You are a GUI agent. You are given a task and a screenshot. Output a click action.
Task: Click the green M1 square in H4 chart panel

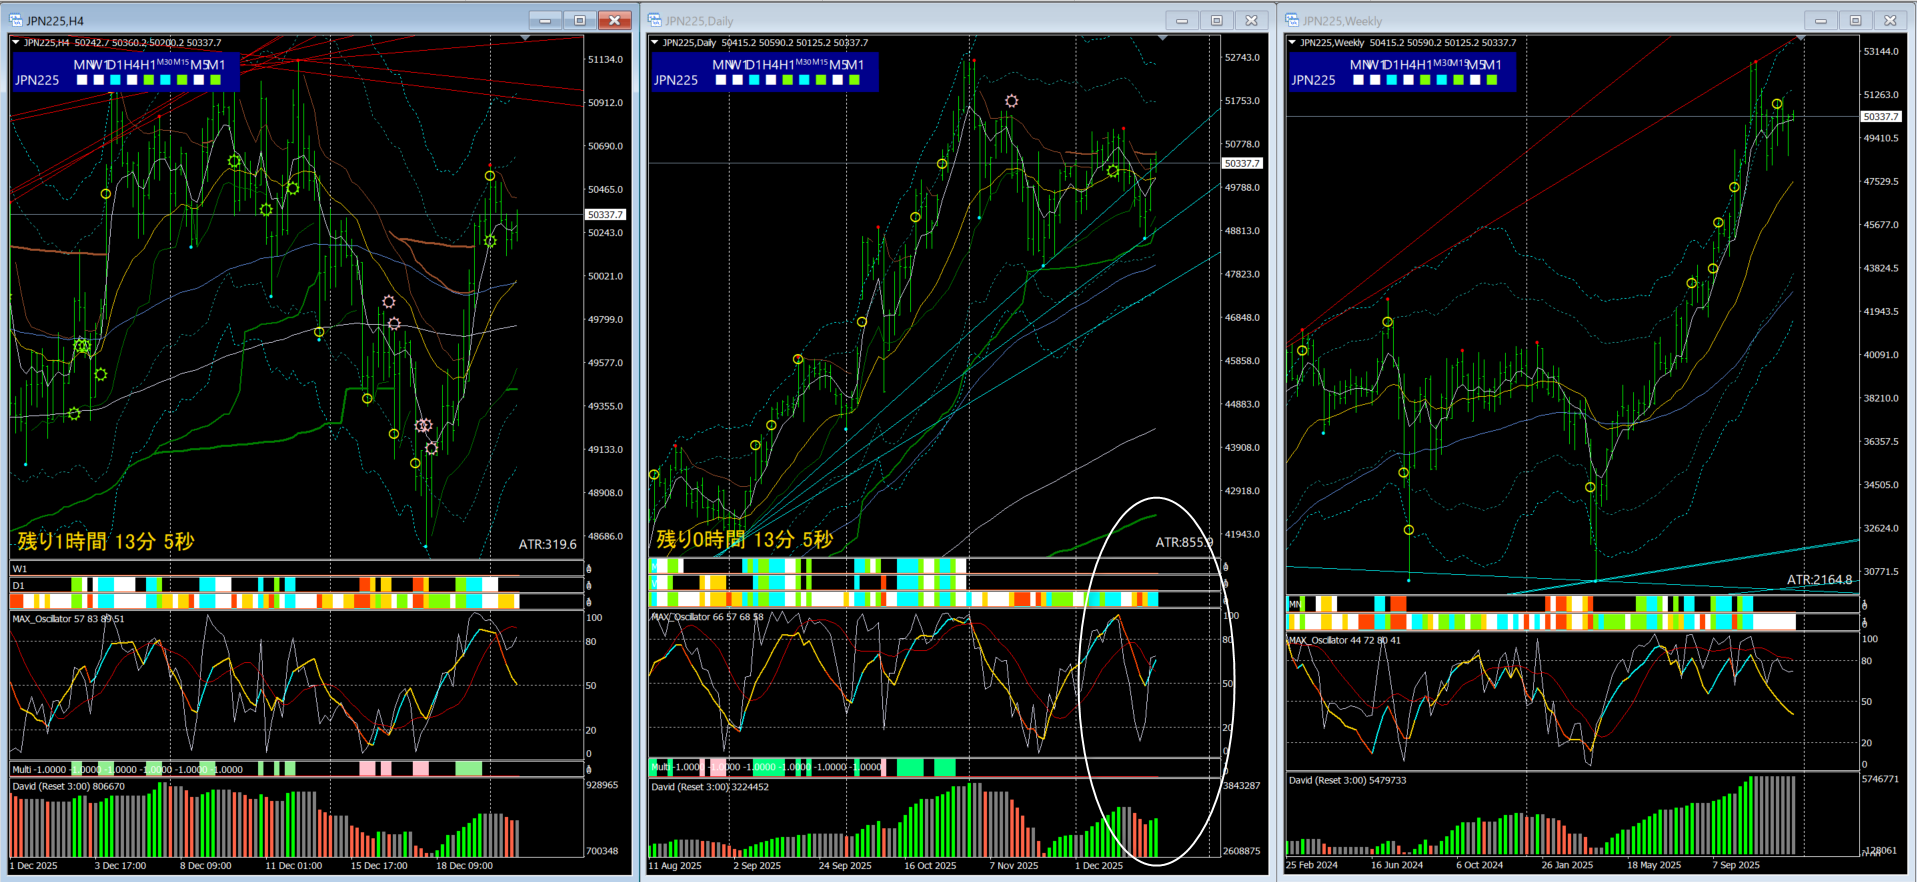coord(215,80)
